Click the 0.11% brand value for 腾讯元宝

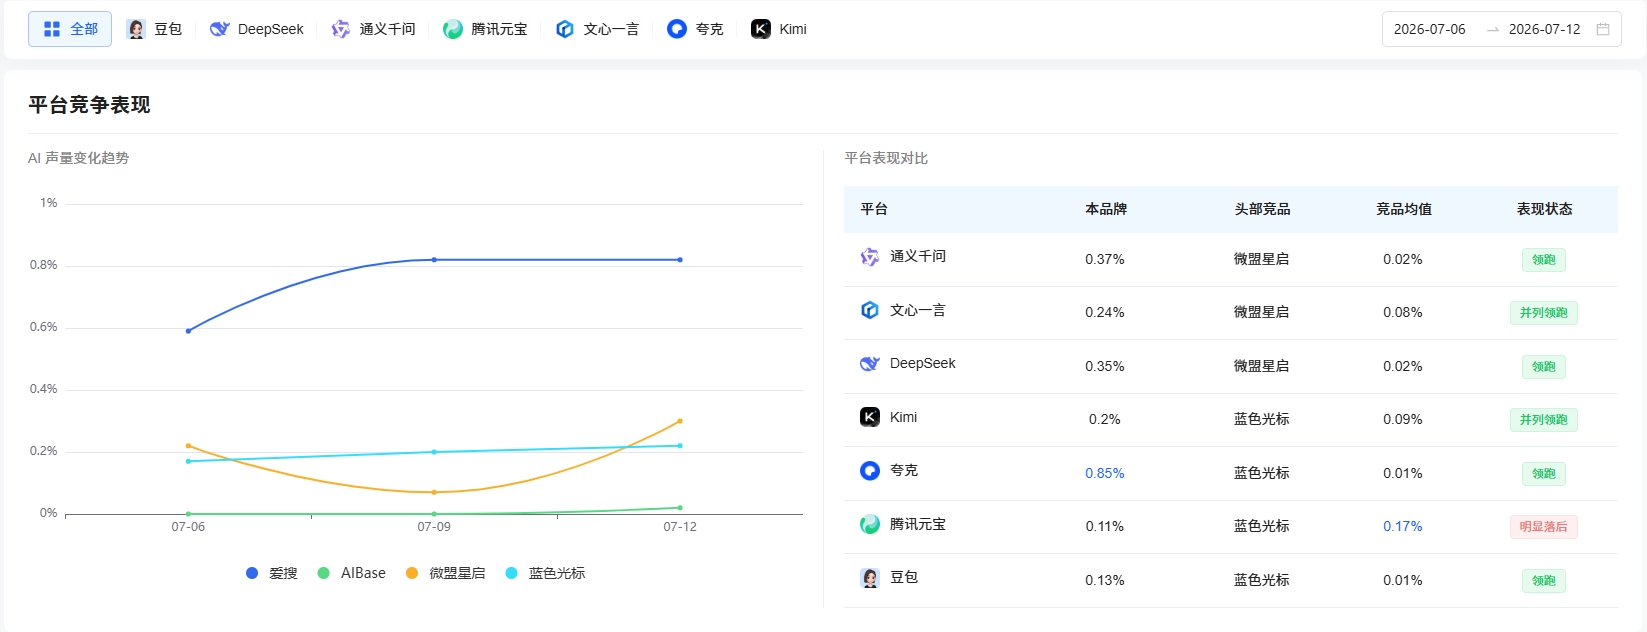[x=1105, y=526]
